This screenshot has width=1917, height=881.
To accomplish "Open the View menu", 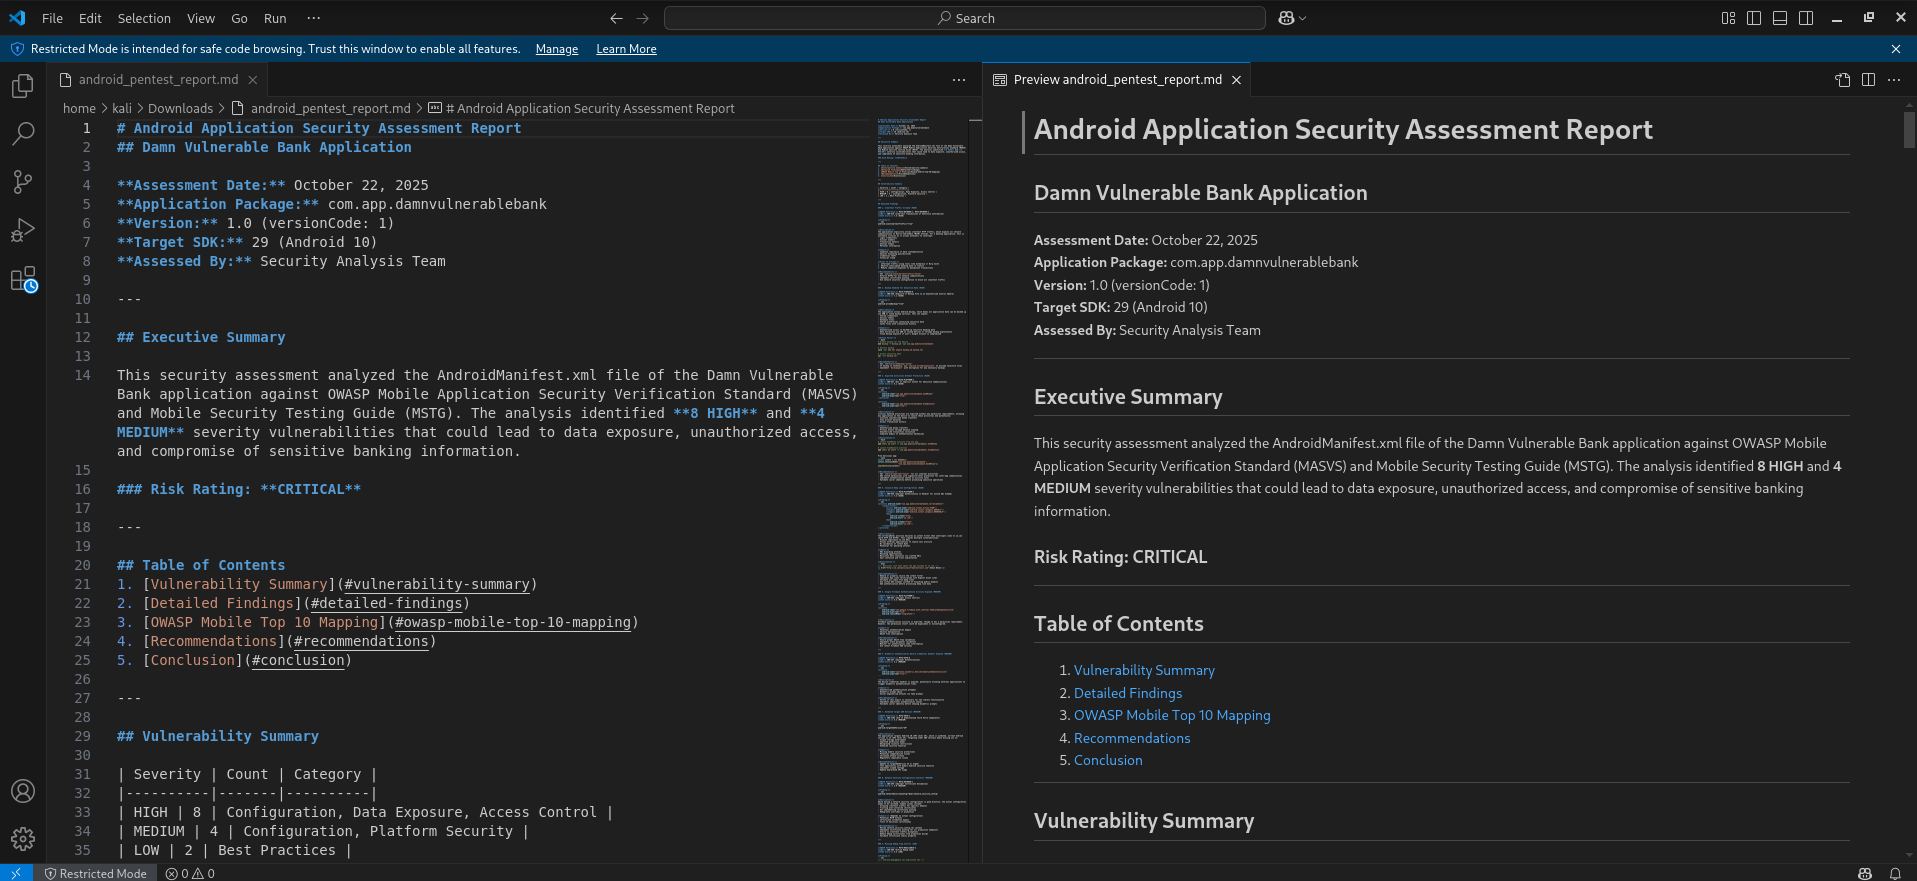I will tap(201, 18).
